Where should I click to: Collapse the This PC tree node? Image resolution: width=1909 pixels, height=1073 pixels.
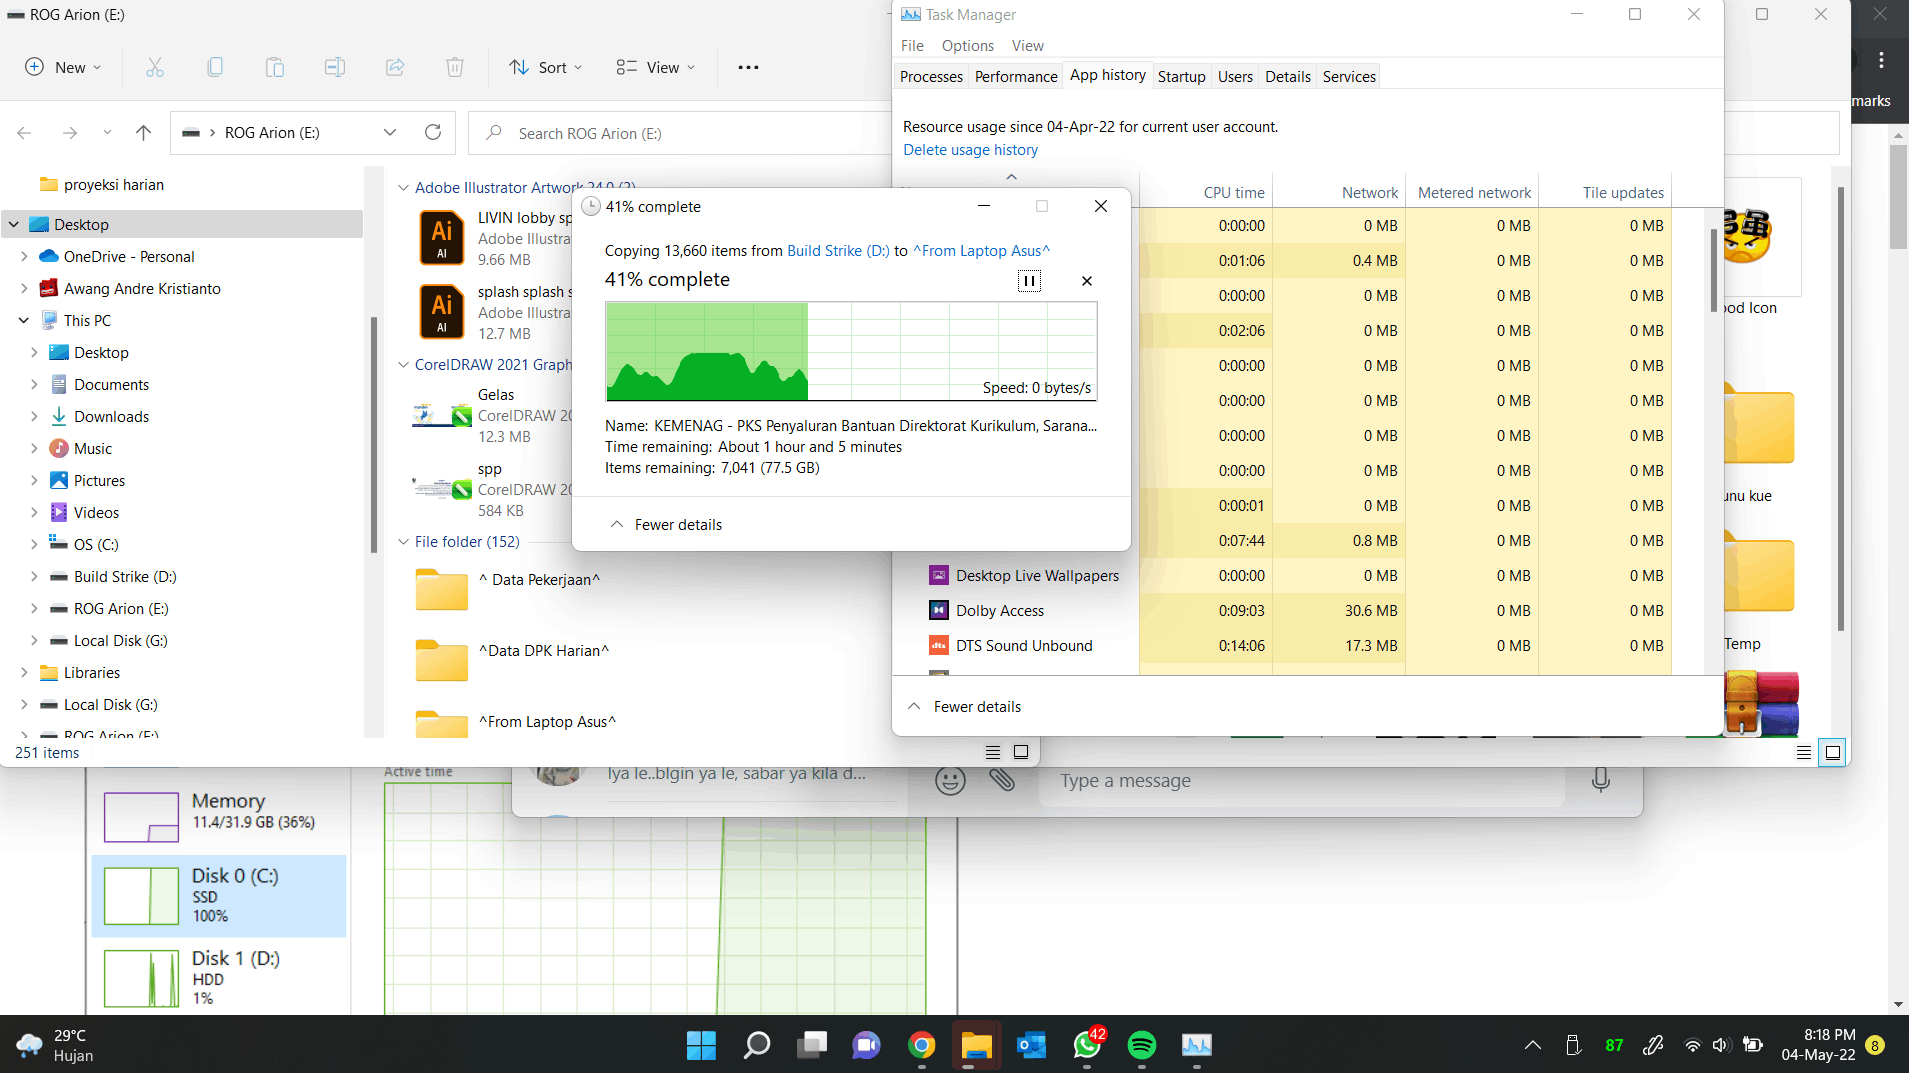[24, 321]
